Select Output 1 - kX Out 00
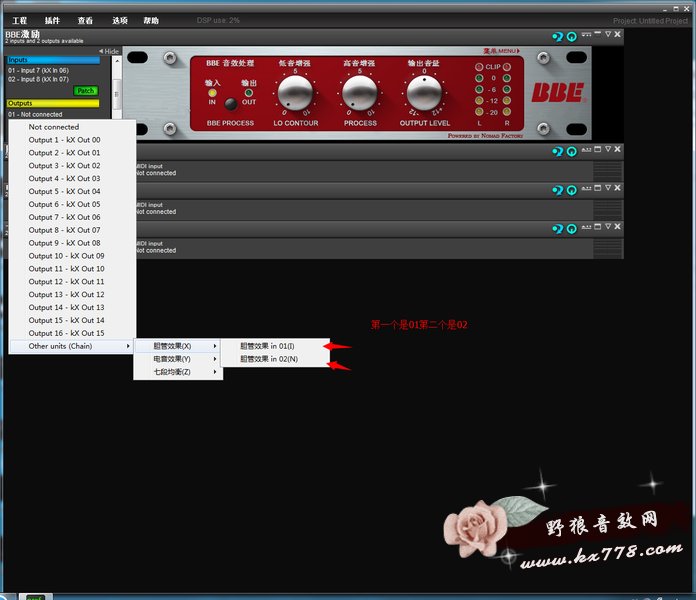 (x=72, y=140)
